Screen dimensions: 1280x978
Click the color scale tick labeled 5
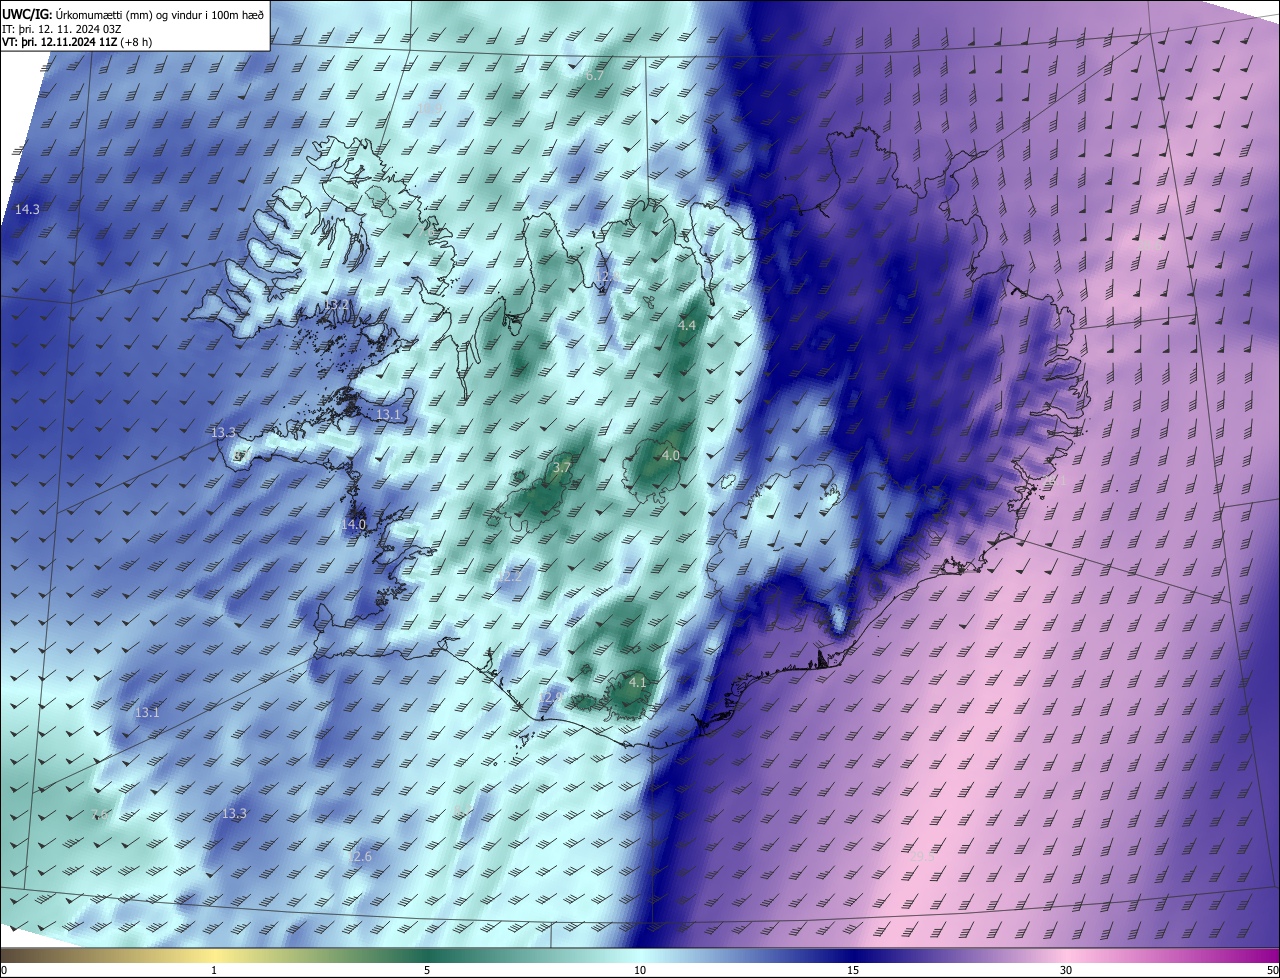click(427, 970)
